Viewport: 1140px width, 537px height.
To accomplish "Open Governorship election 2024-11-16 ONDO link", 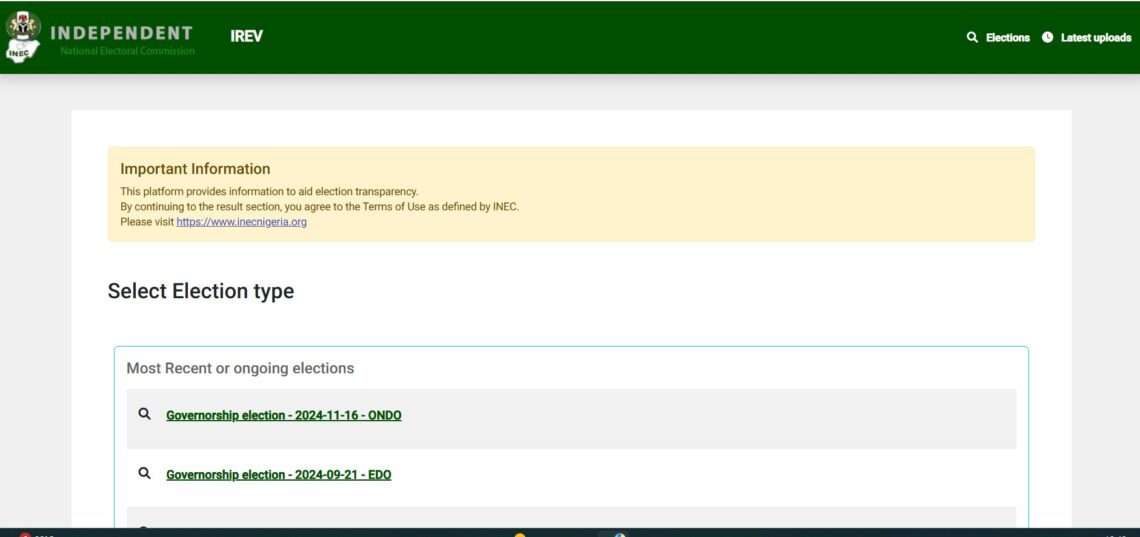I will point(284,416).
